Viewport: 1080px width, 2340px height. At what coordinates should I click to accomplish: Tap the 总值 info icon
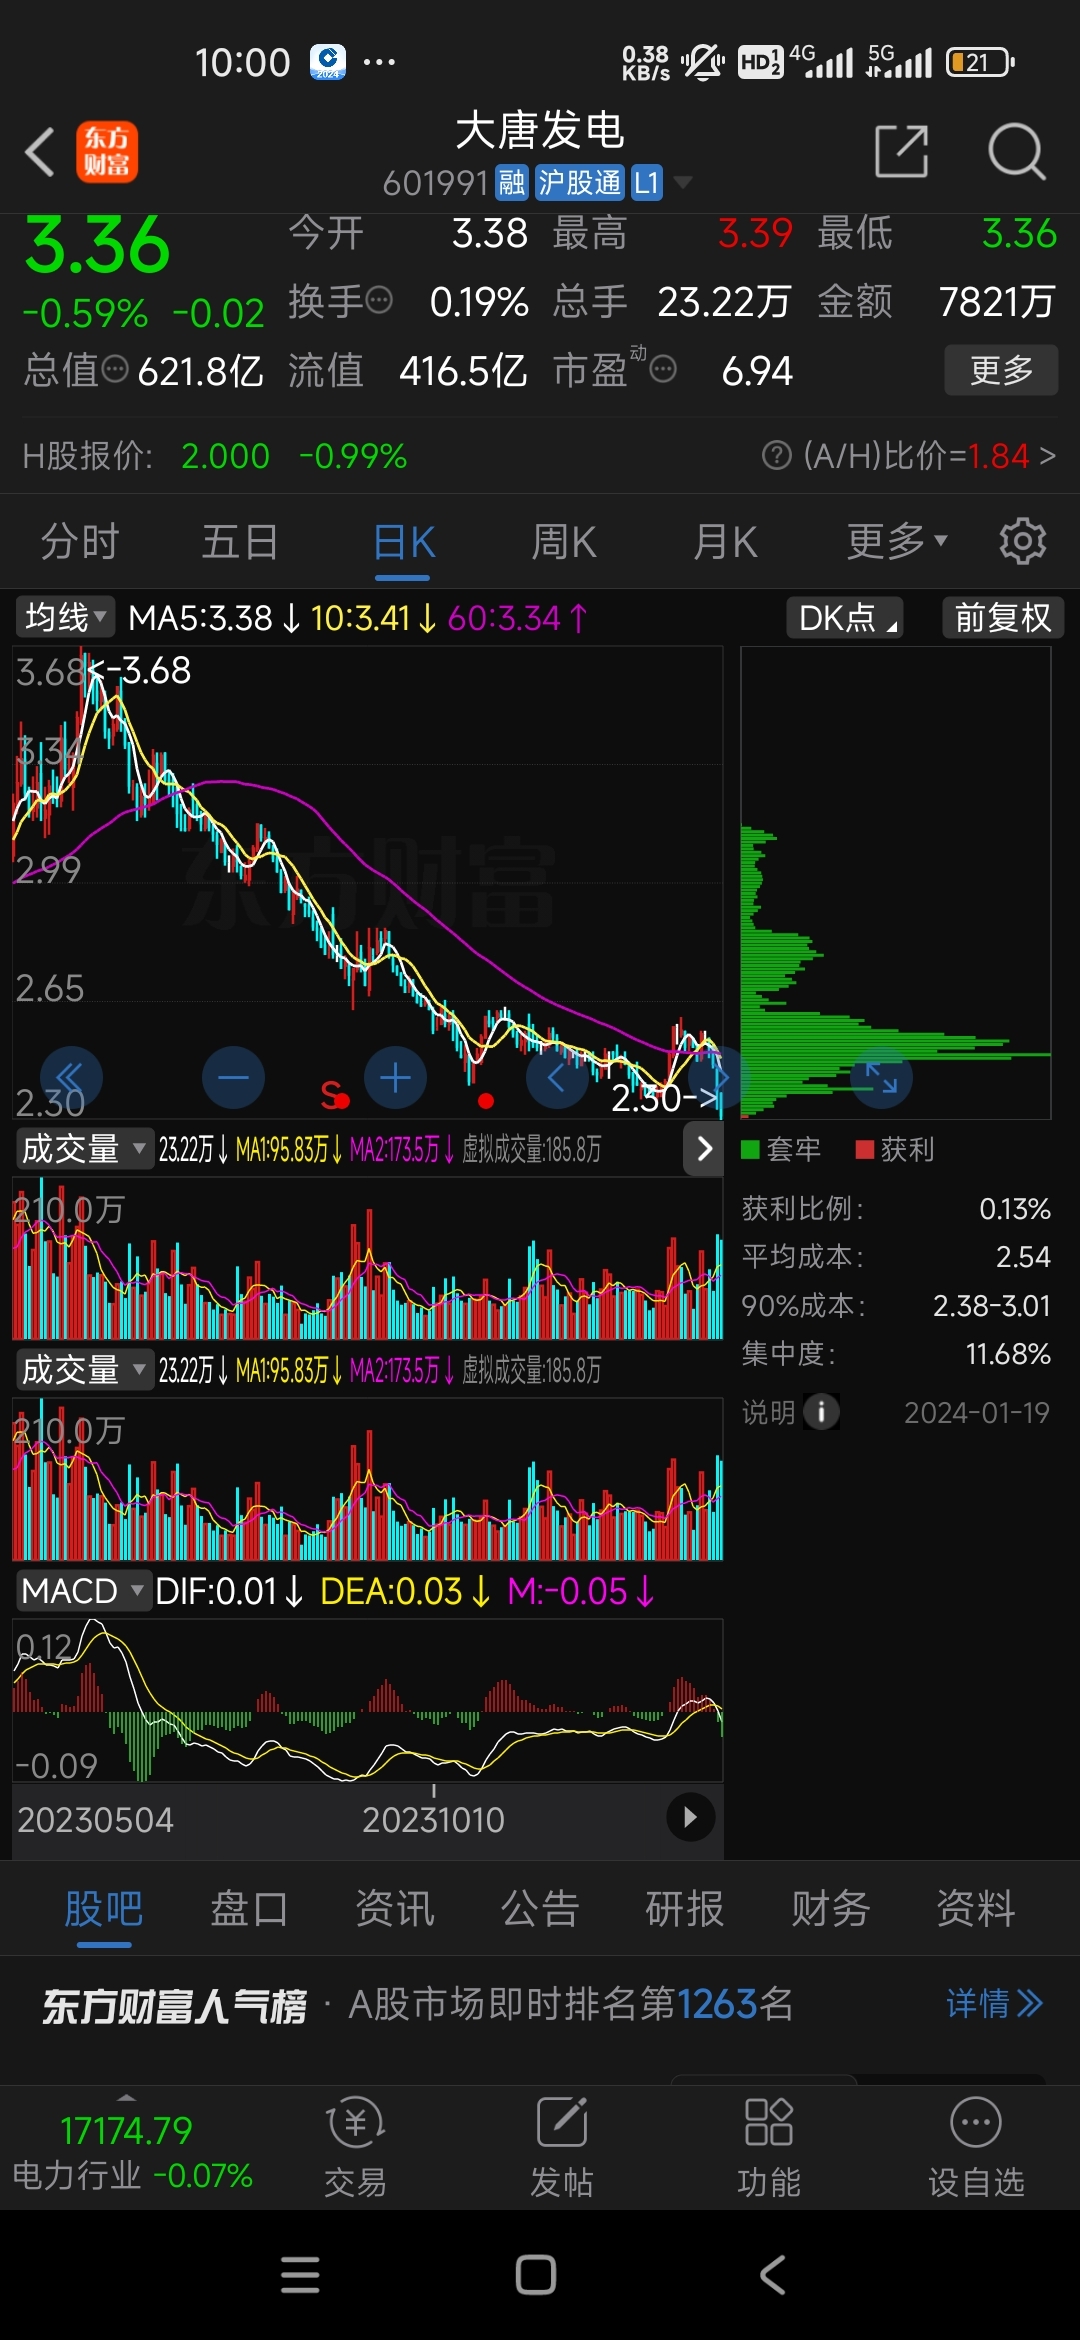point(116,369)
